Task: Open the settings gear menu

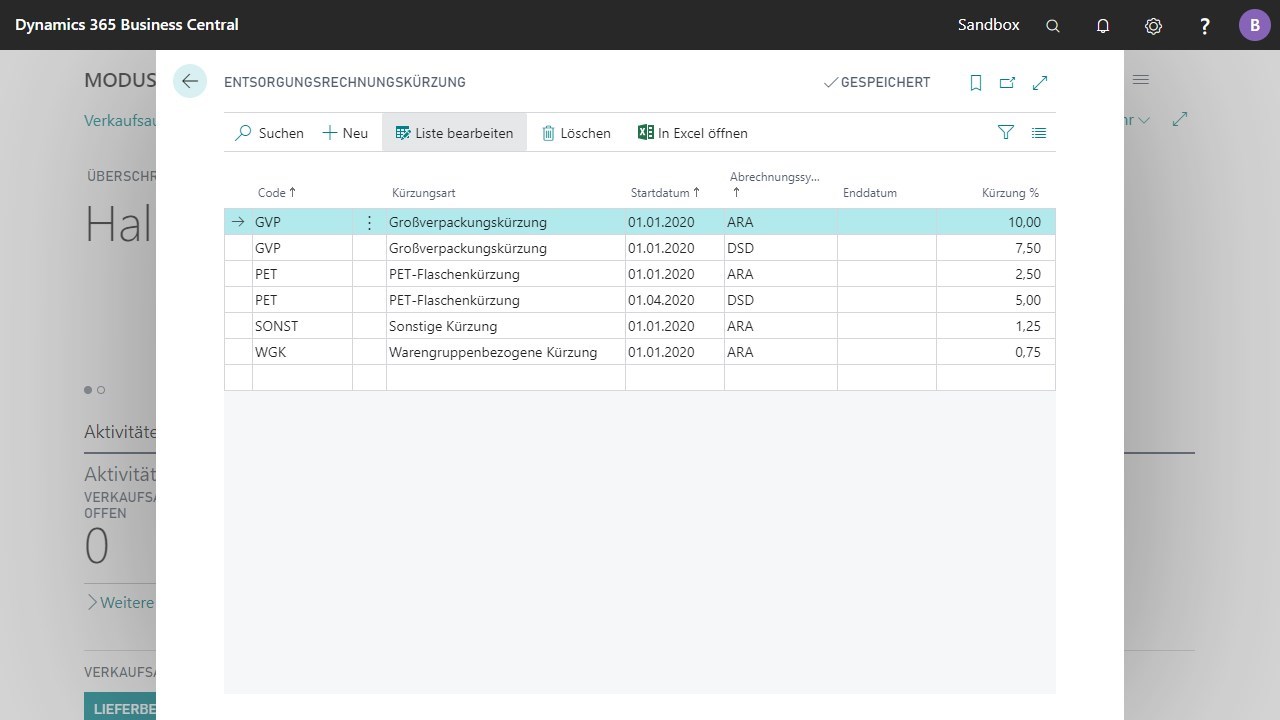Action: point(1153,26)
